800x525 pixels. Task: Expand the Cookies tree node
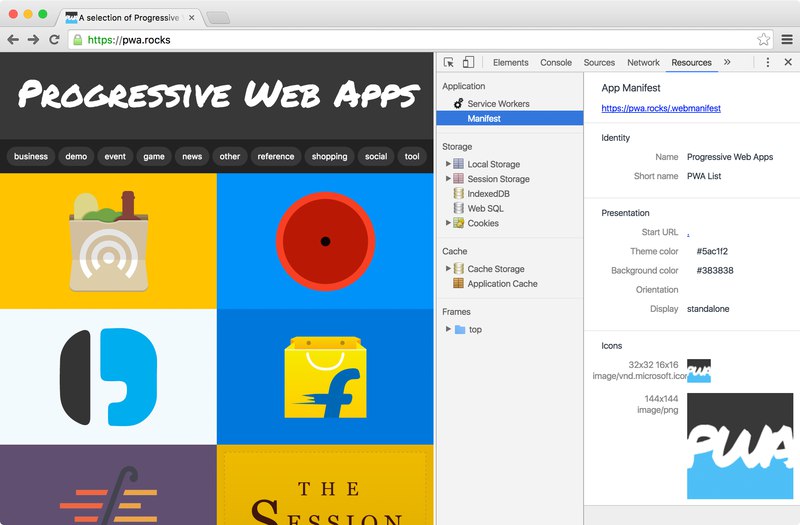(448, 223)
